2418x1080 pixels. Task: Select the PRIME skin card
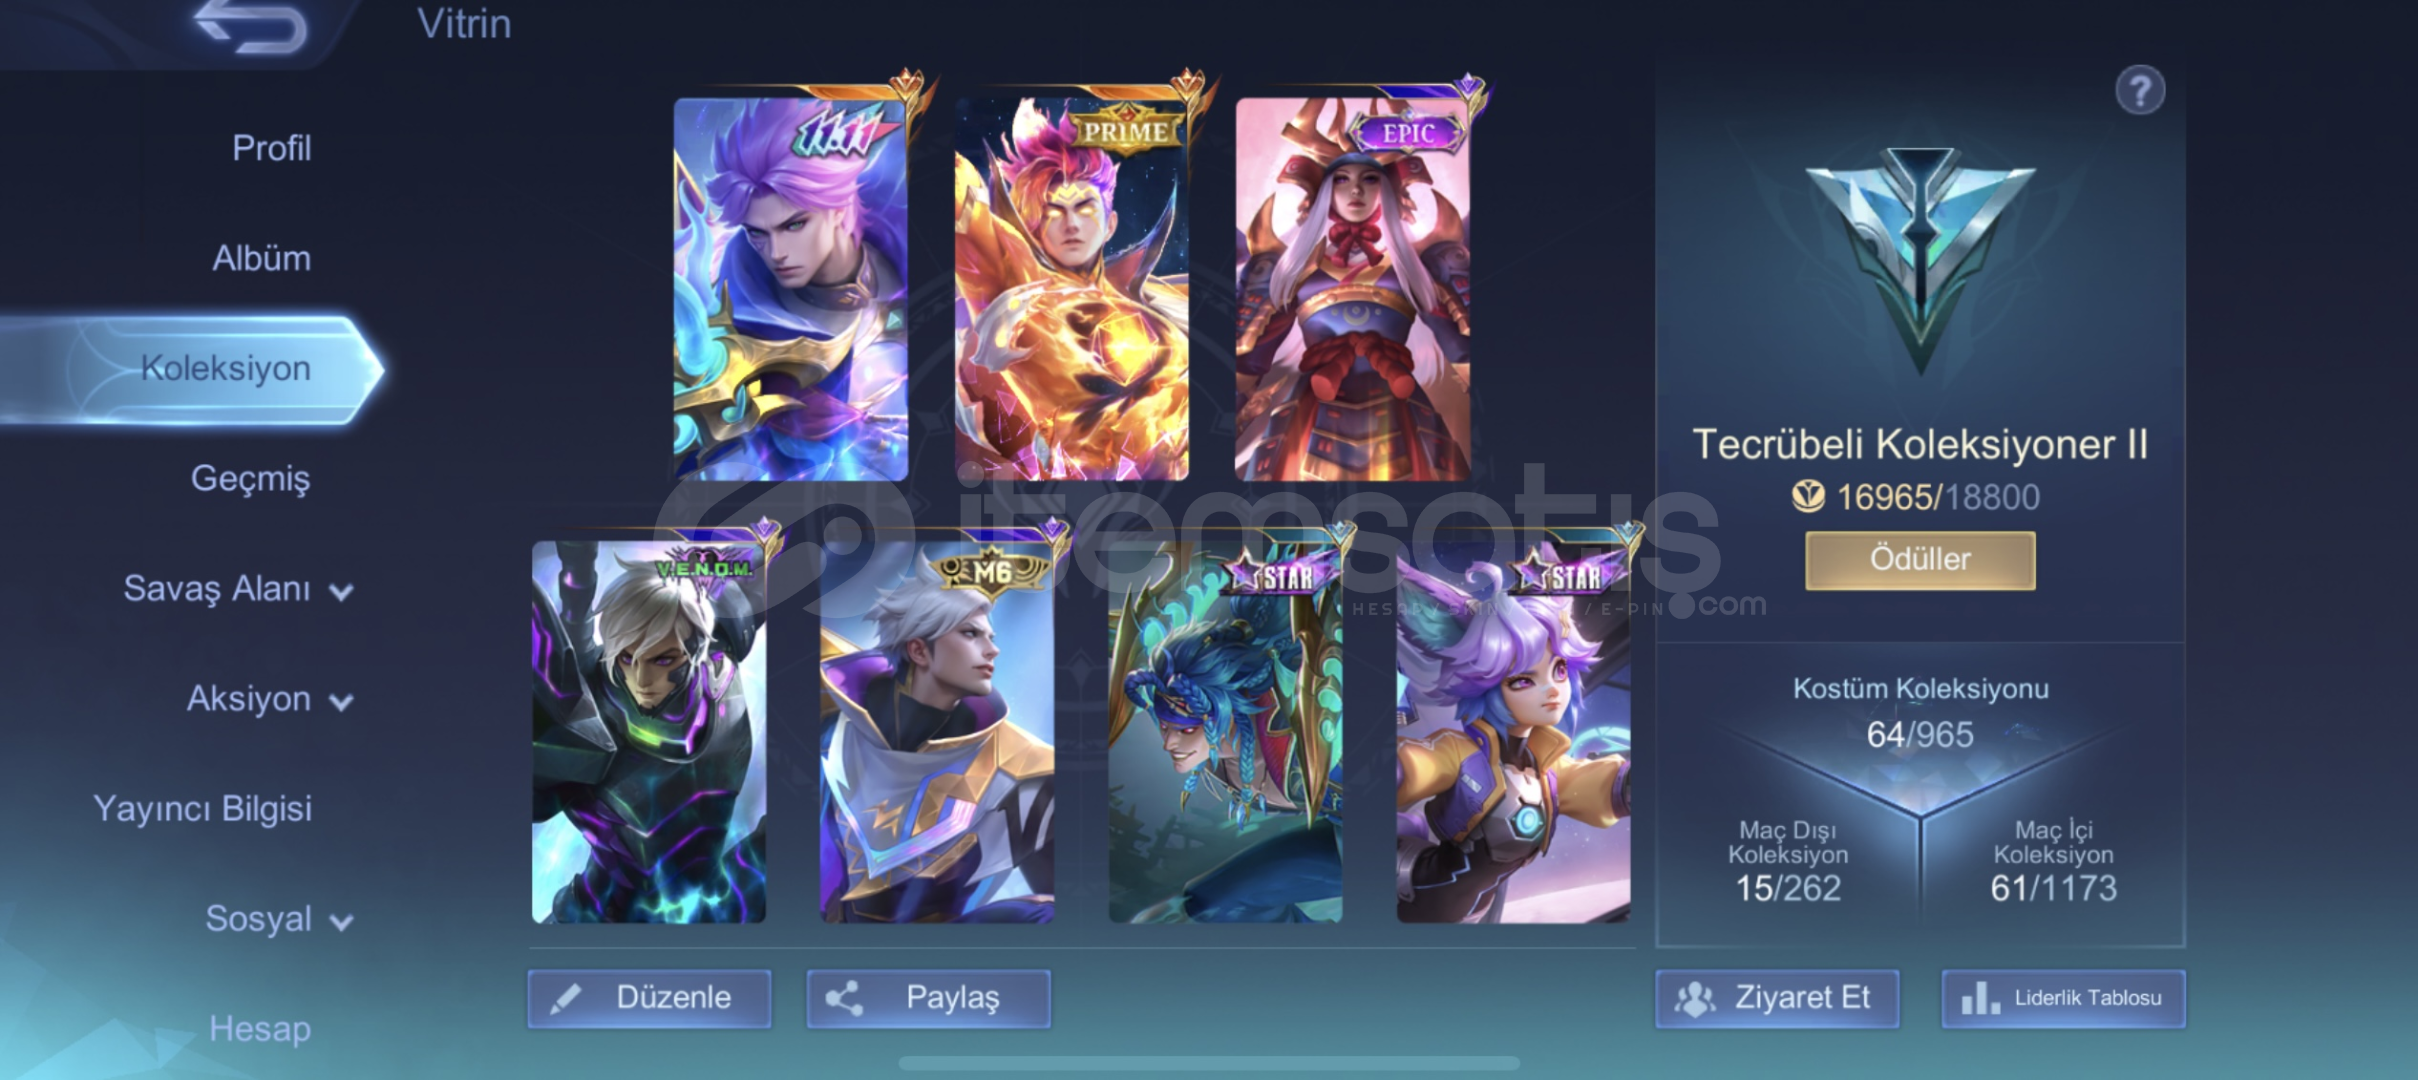click(1072, 288)
